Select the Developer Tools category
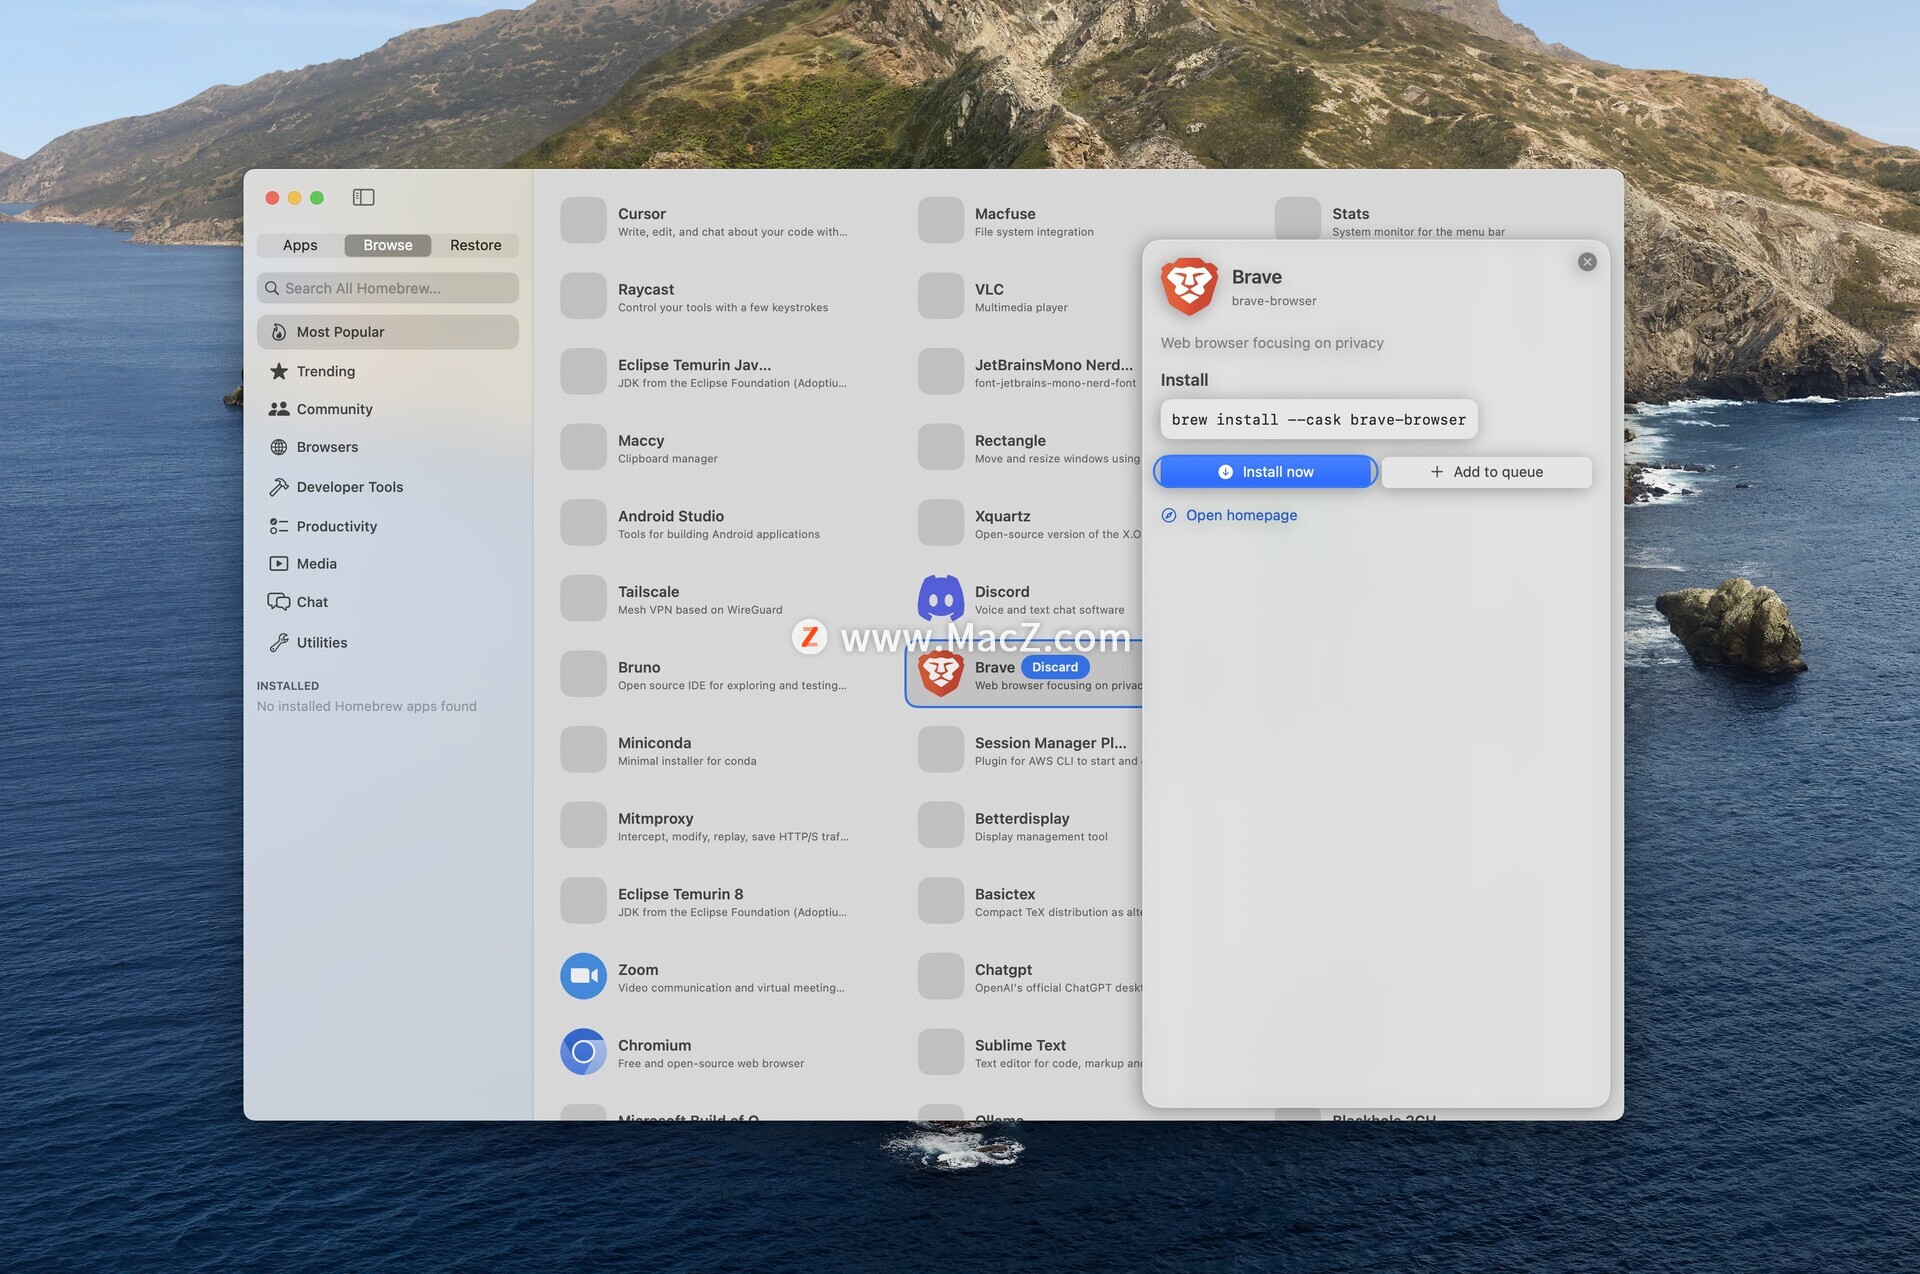The height and width of the screenshot is (1274, 1920). coord(388,487)
